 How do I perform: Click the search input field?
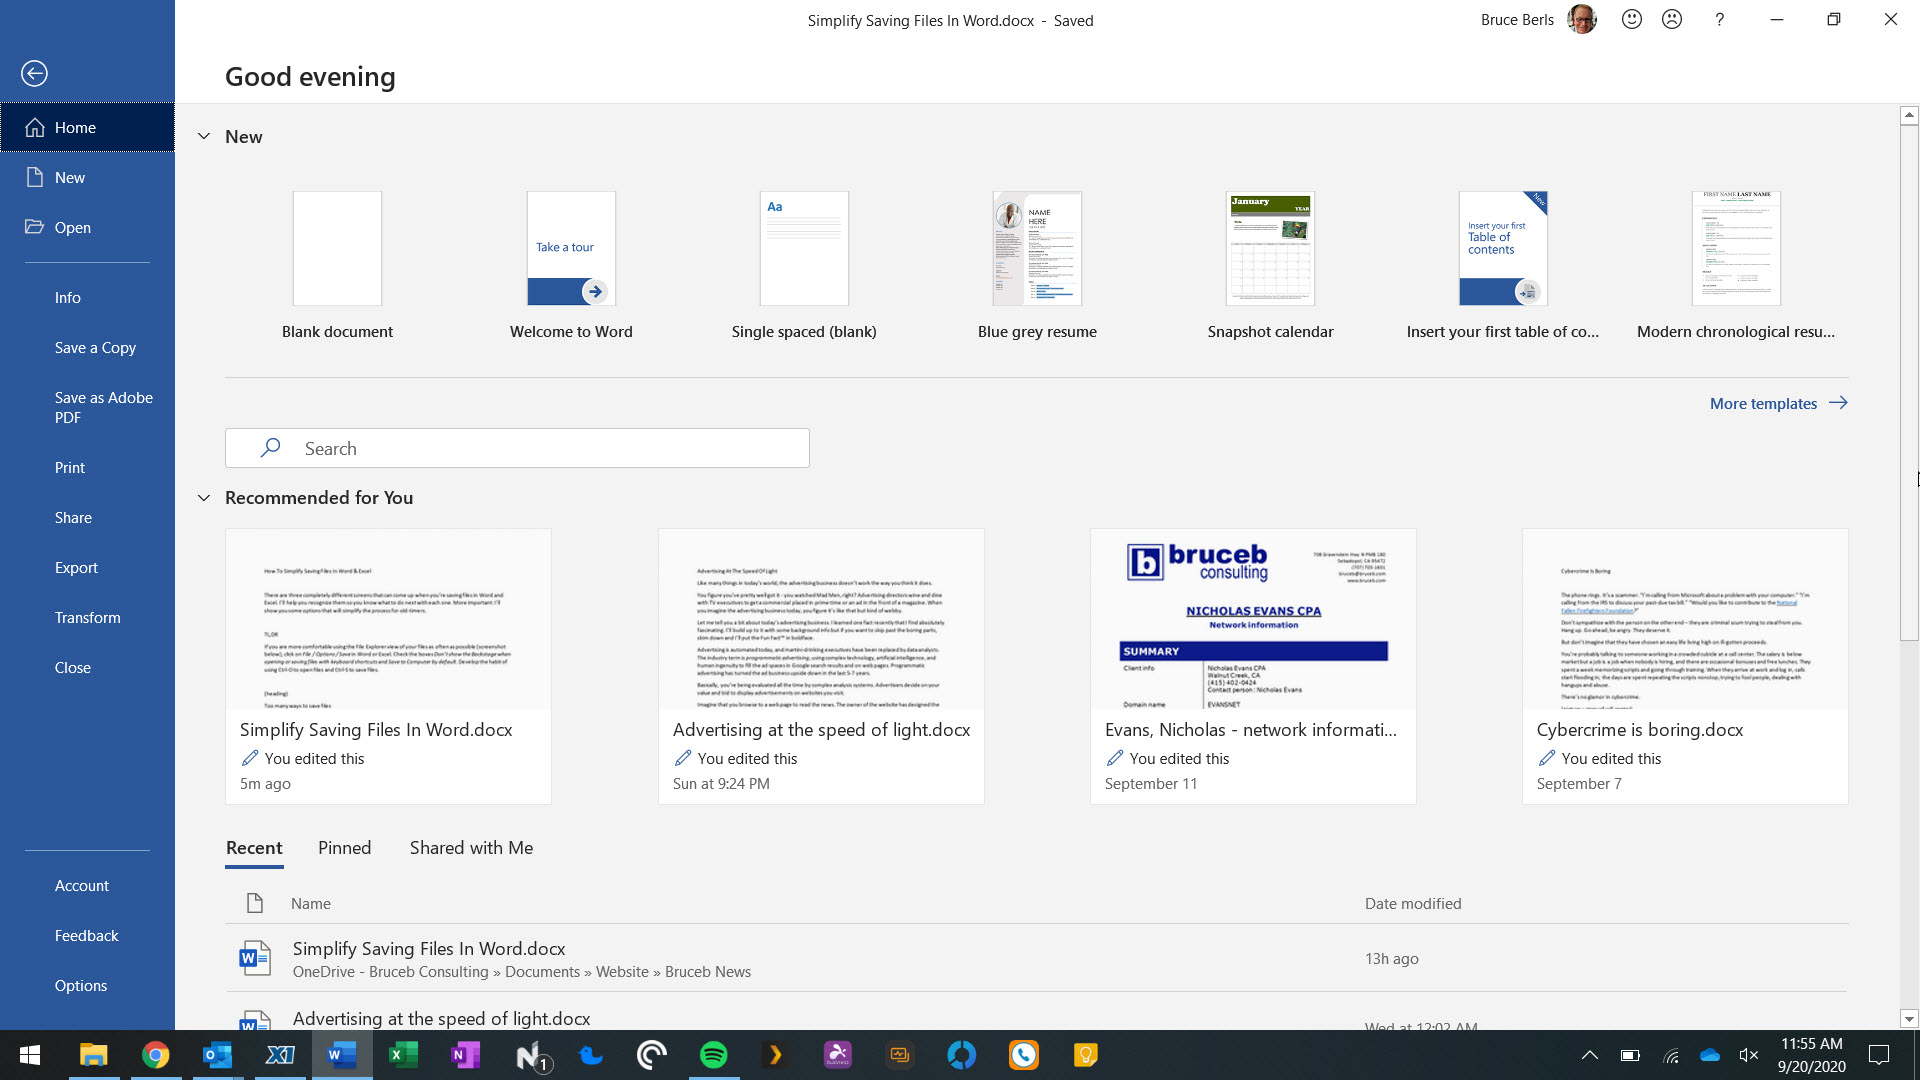tap(517, 447)
